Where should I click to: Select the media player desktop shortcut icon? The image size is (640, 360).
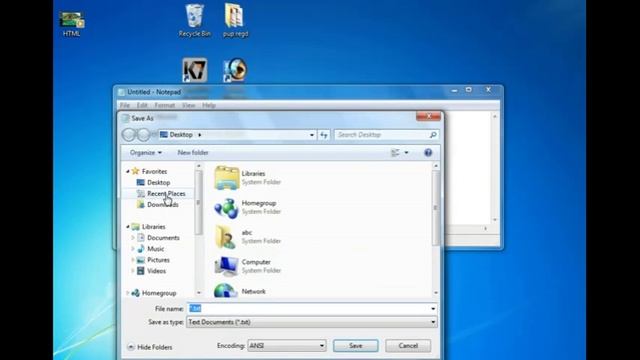[235, 70]
